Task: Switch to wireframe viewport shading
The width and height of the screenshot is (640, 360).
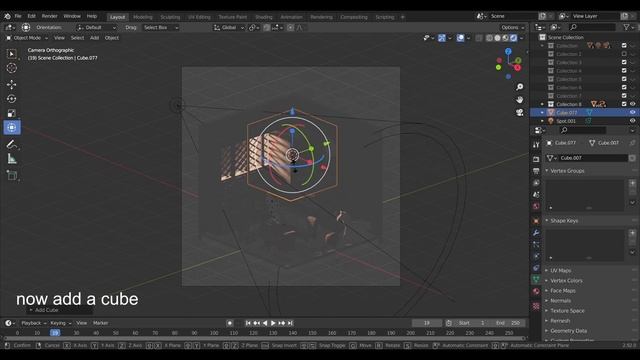Action: click(x=489, y=38)
